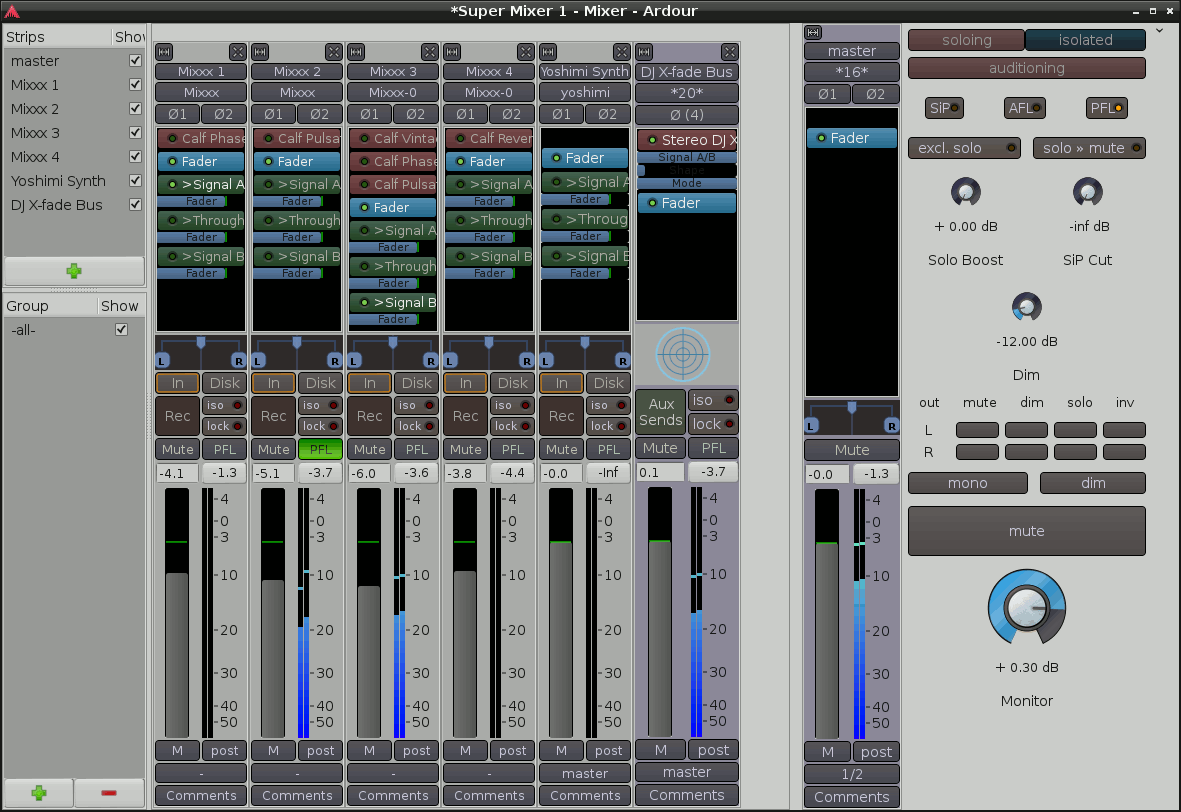Toggle PFL on Mixxx 2 strip
Screen dimensions: 1181x812
[x=320, y=449]
